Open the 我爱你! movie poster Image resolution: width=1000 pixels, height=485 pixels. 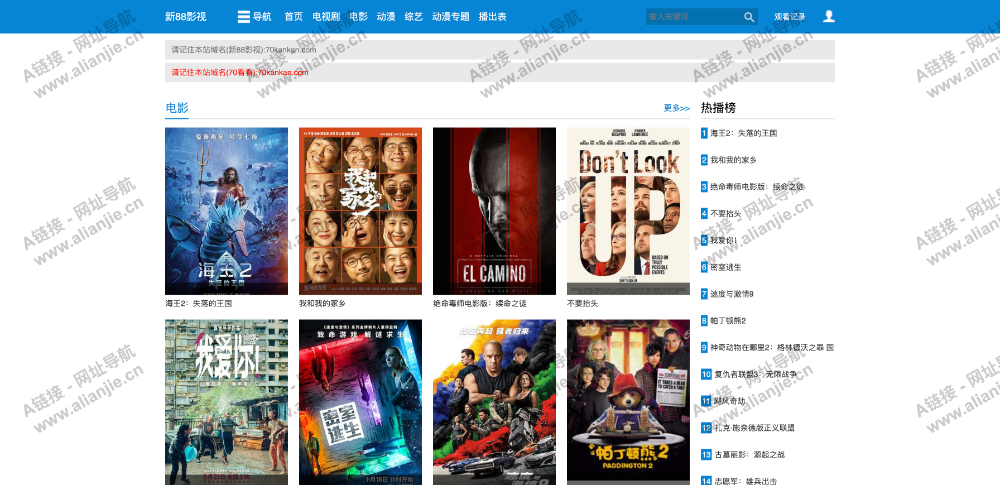tap(226, 402)
